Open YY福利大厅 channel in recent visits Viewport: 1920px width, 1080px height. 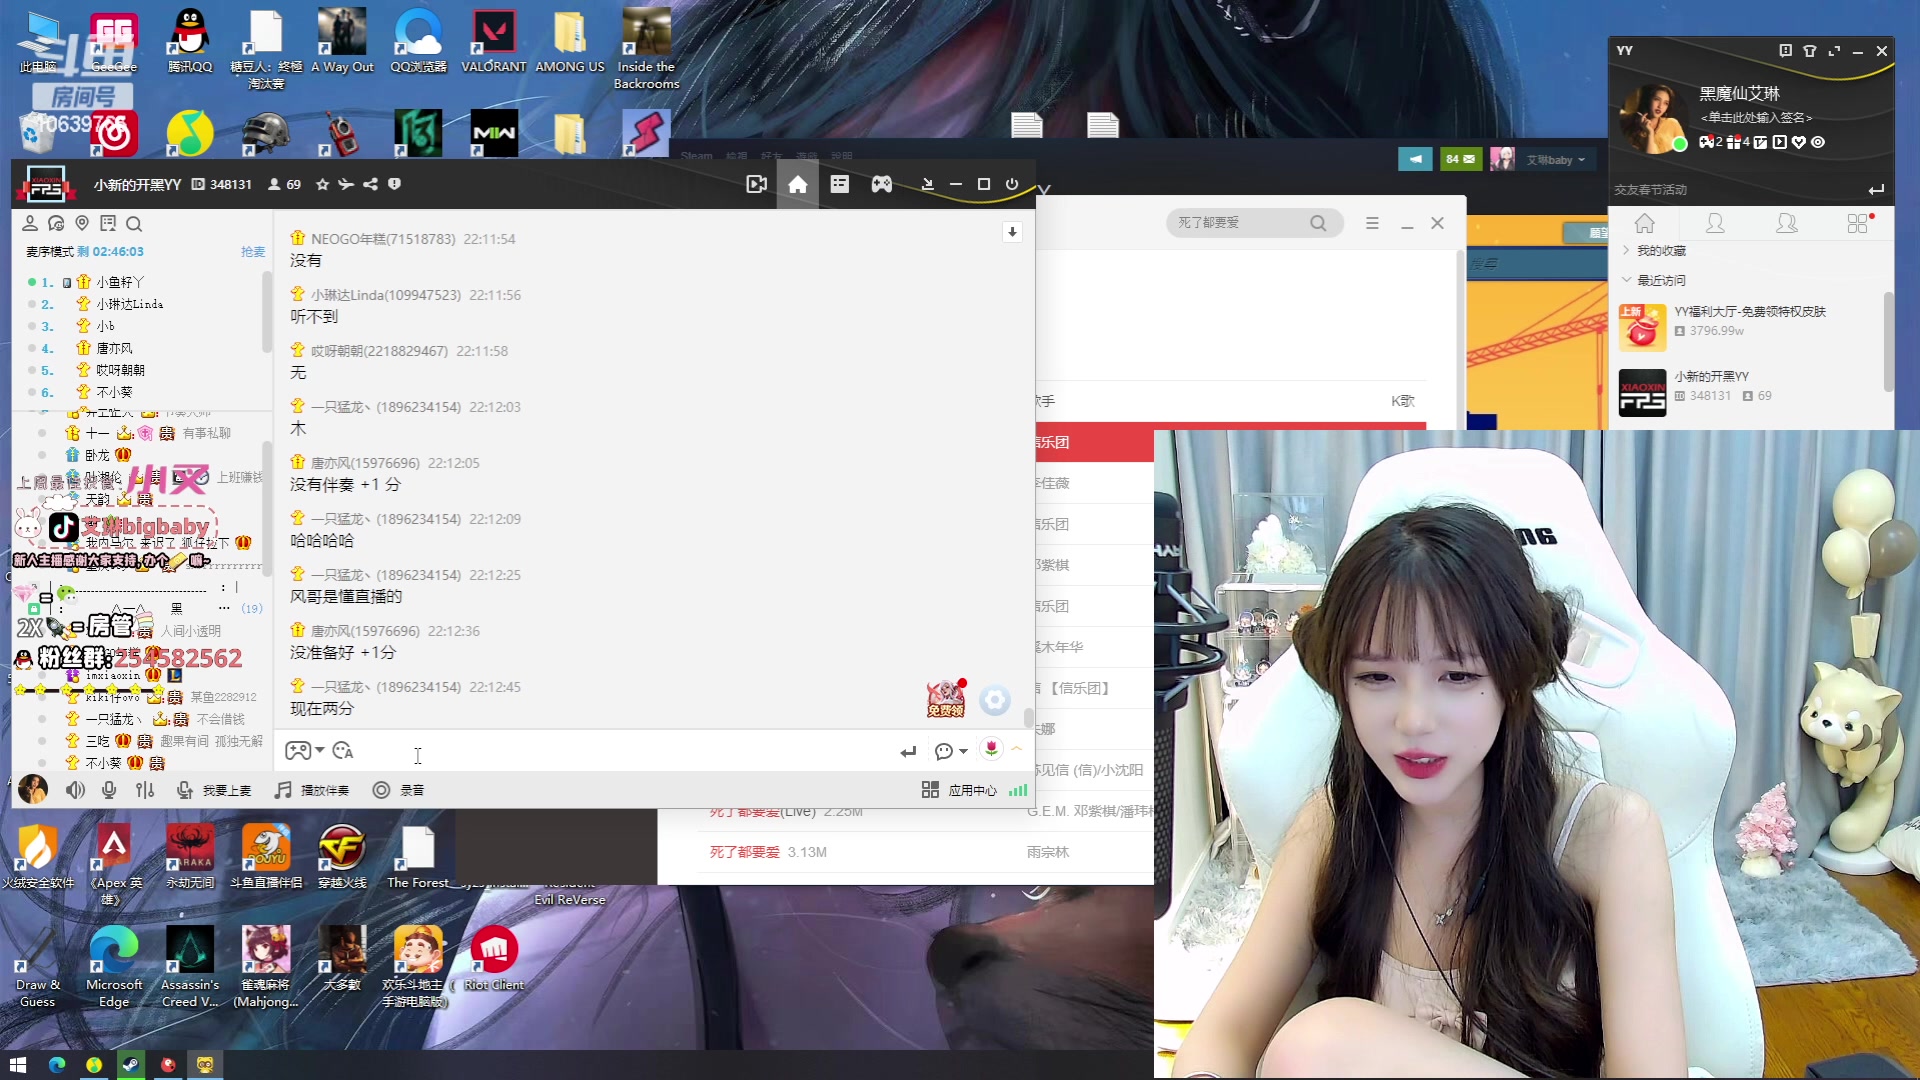coord(1750,326)
